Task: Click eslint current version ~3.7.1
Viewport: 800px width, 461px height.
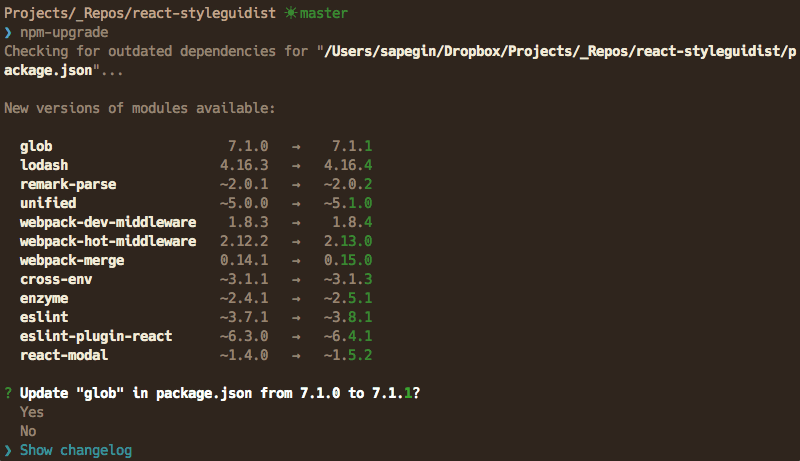Action: pos(244,317)
